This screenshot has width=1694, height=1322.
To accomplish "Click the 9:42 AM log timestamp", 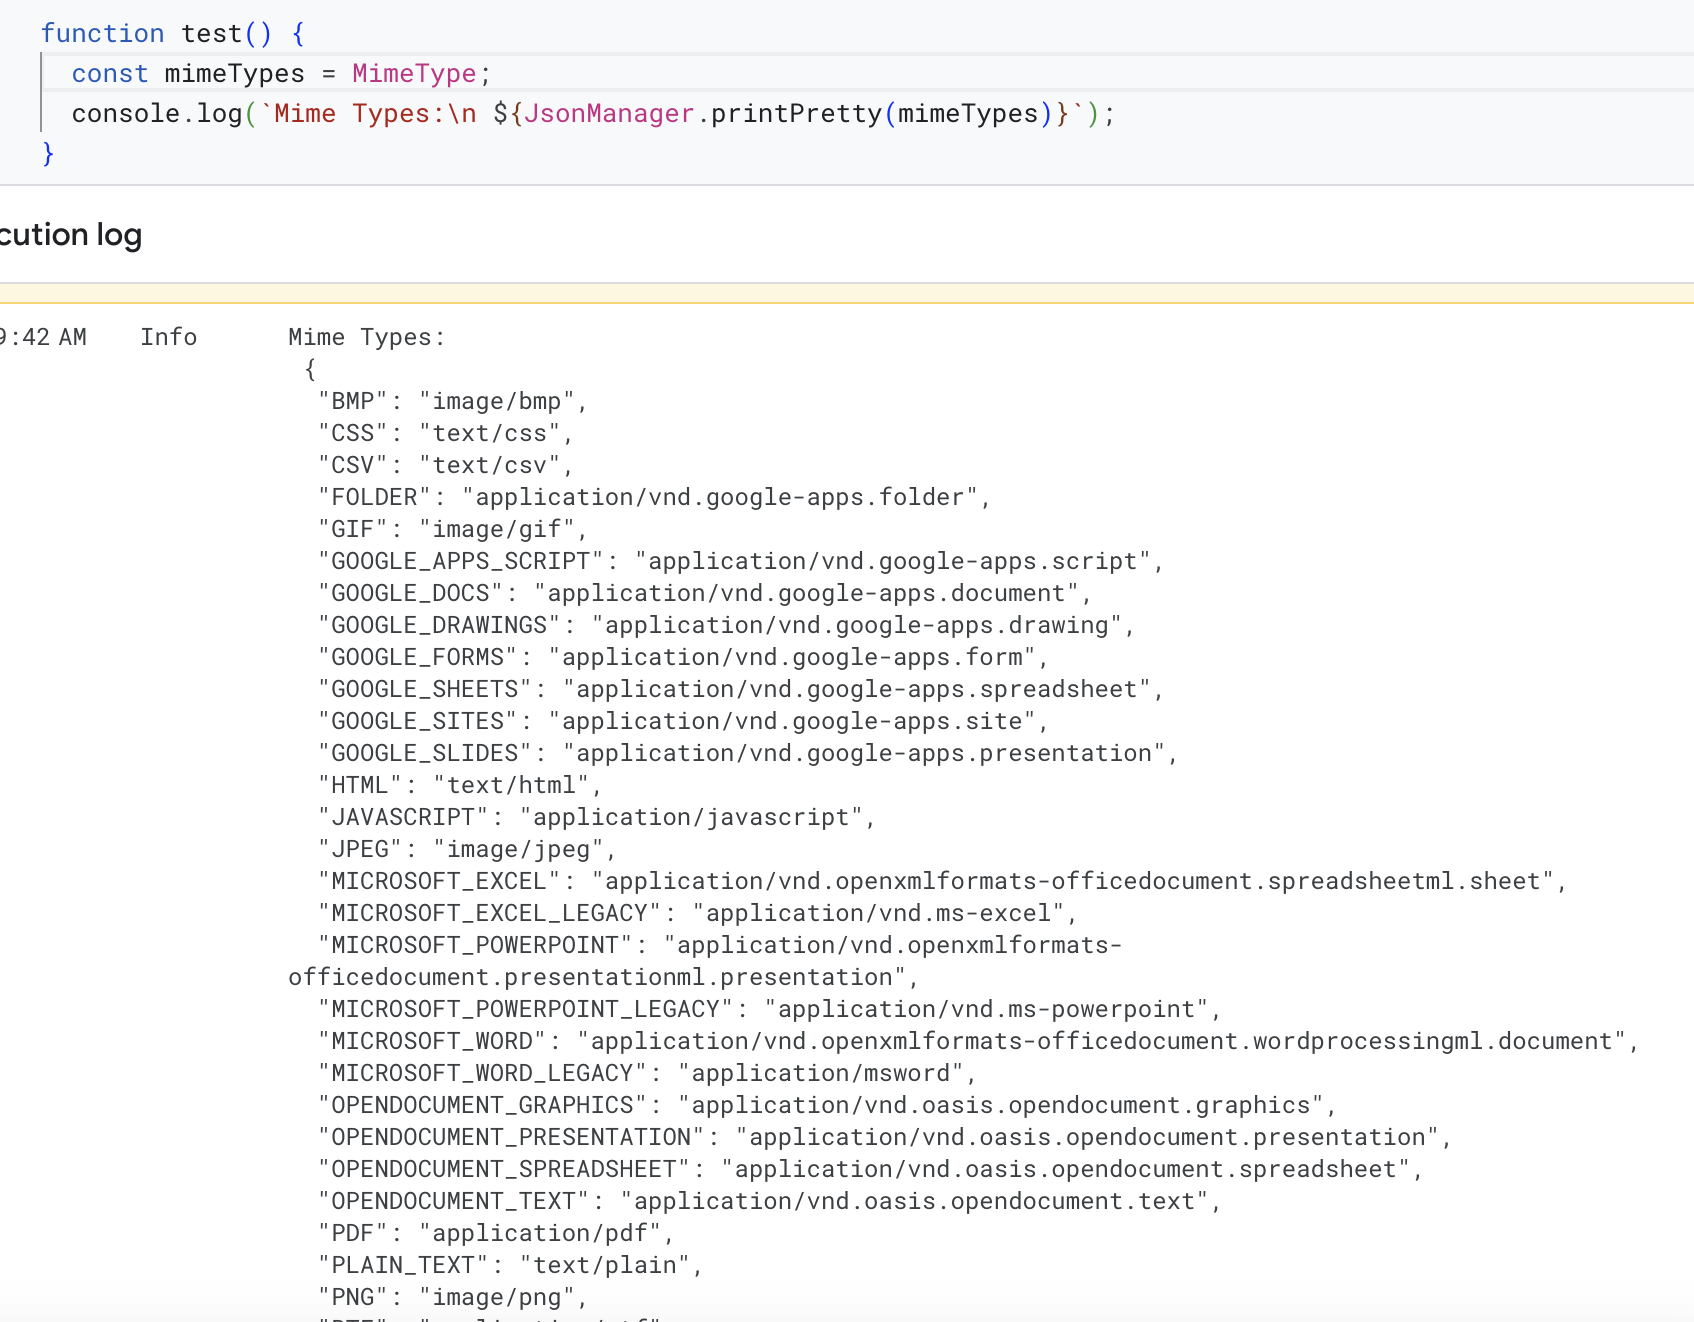I will pos(44,338).
